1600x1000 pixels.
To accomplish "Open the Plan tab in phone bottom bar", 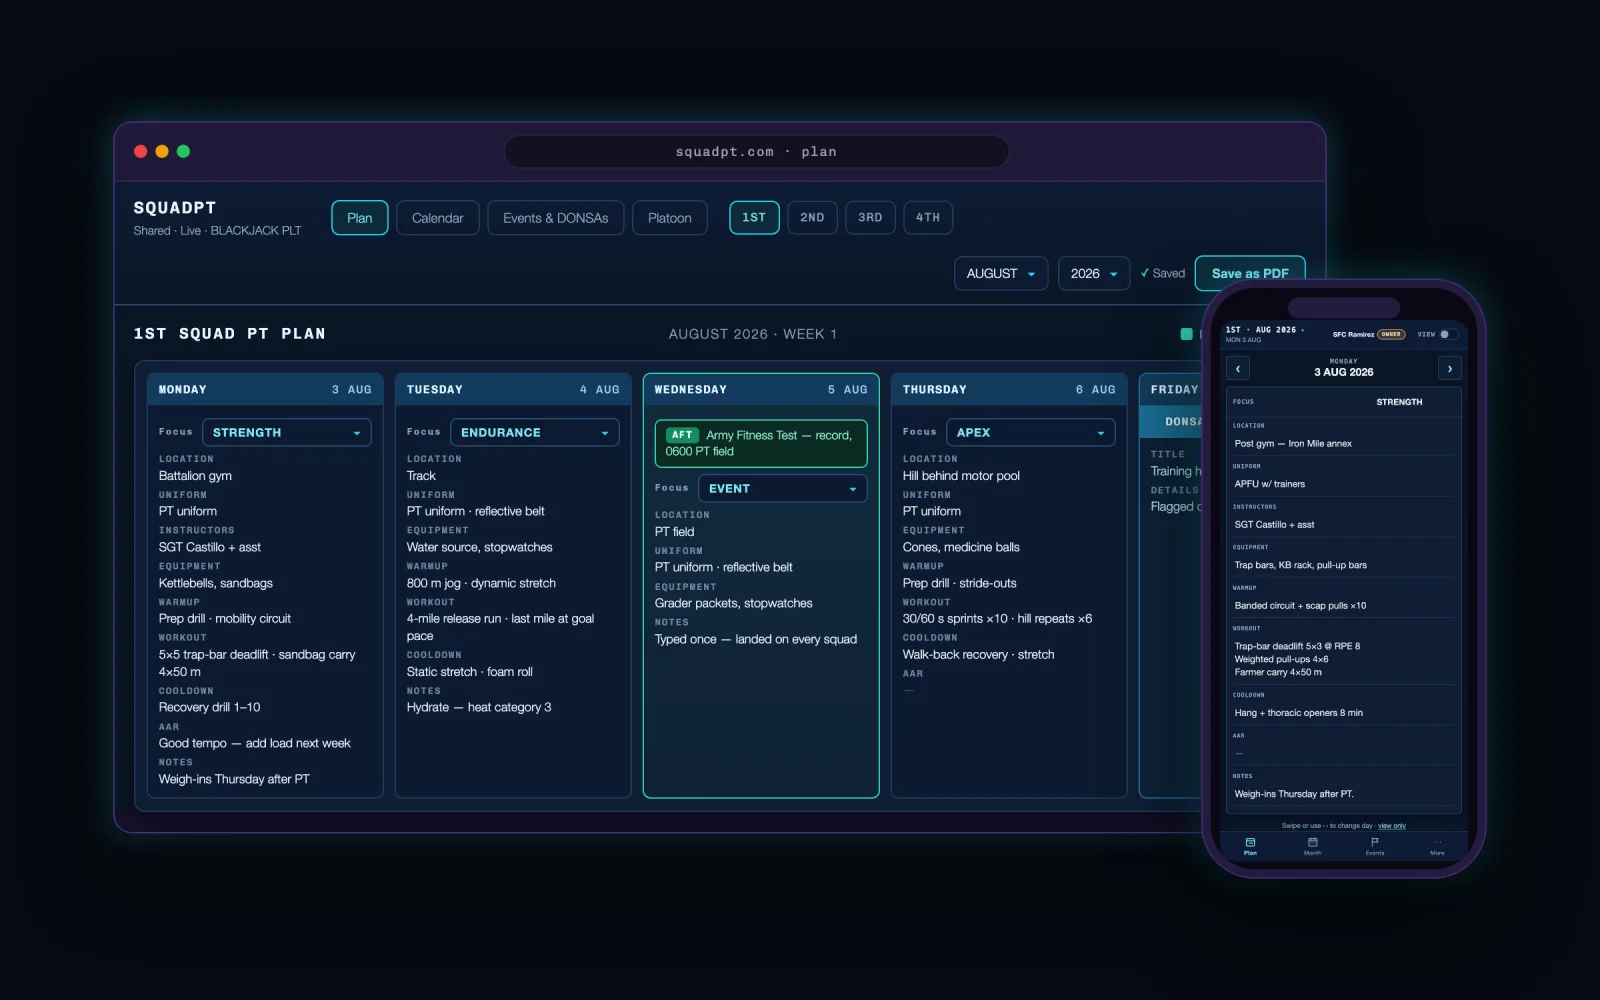I will (1250, 846).
